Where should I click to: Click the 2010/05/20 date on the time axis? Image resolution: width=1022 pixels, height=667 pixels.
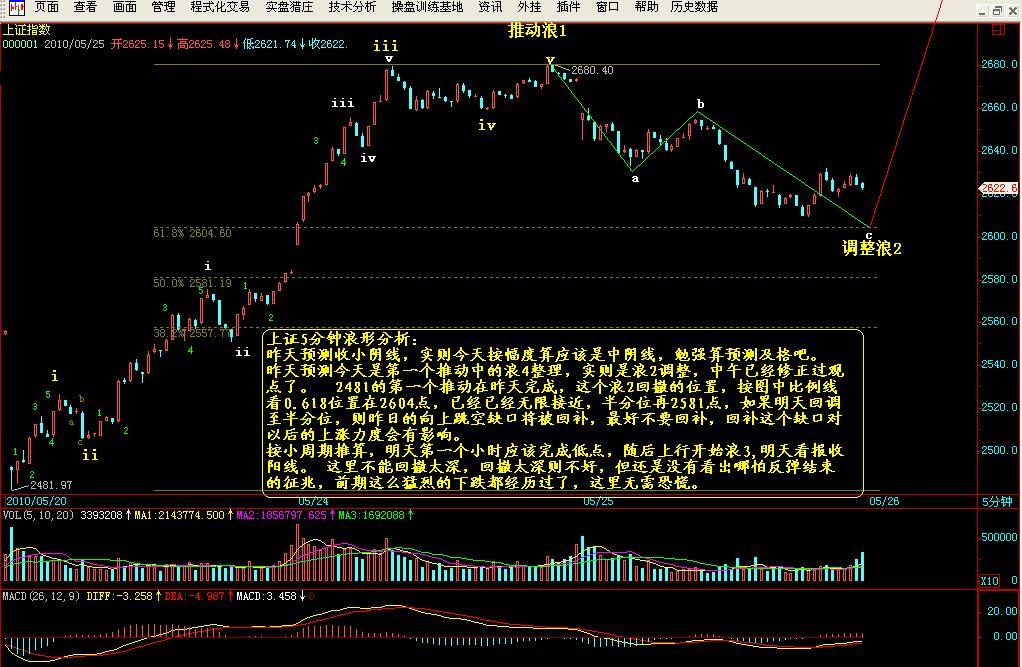point(36,501)
